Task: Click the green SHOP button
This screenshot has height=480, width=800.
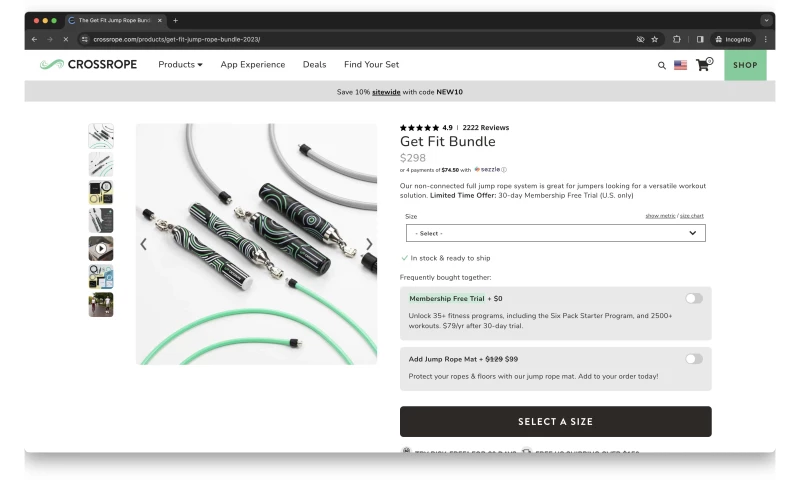Action: click(x=745, y=65)
